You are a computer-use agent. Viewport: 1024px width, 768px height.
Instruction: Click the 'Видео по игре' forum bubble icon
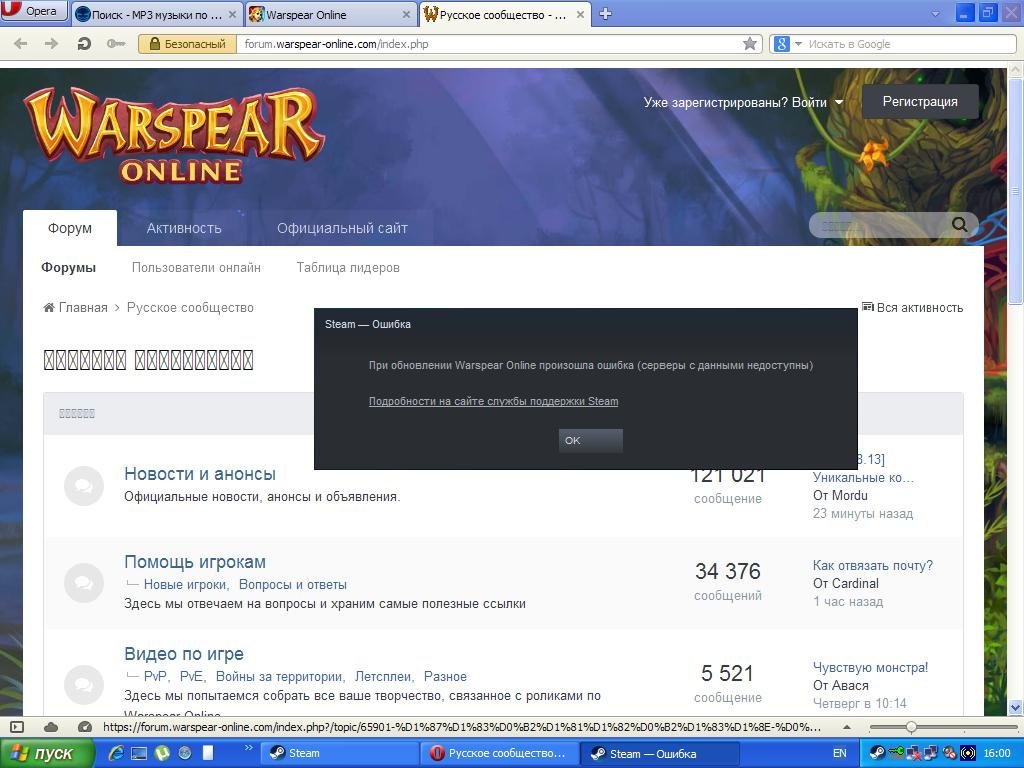tap(84, 684)
